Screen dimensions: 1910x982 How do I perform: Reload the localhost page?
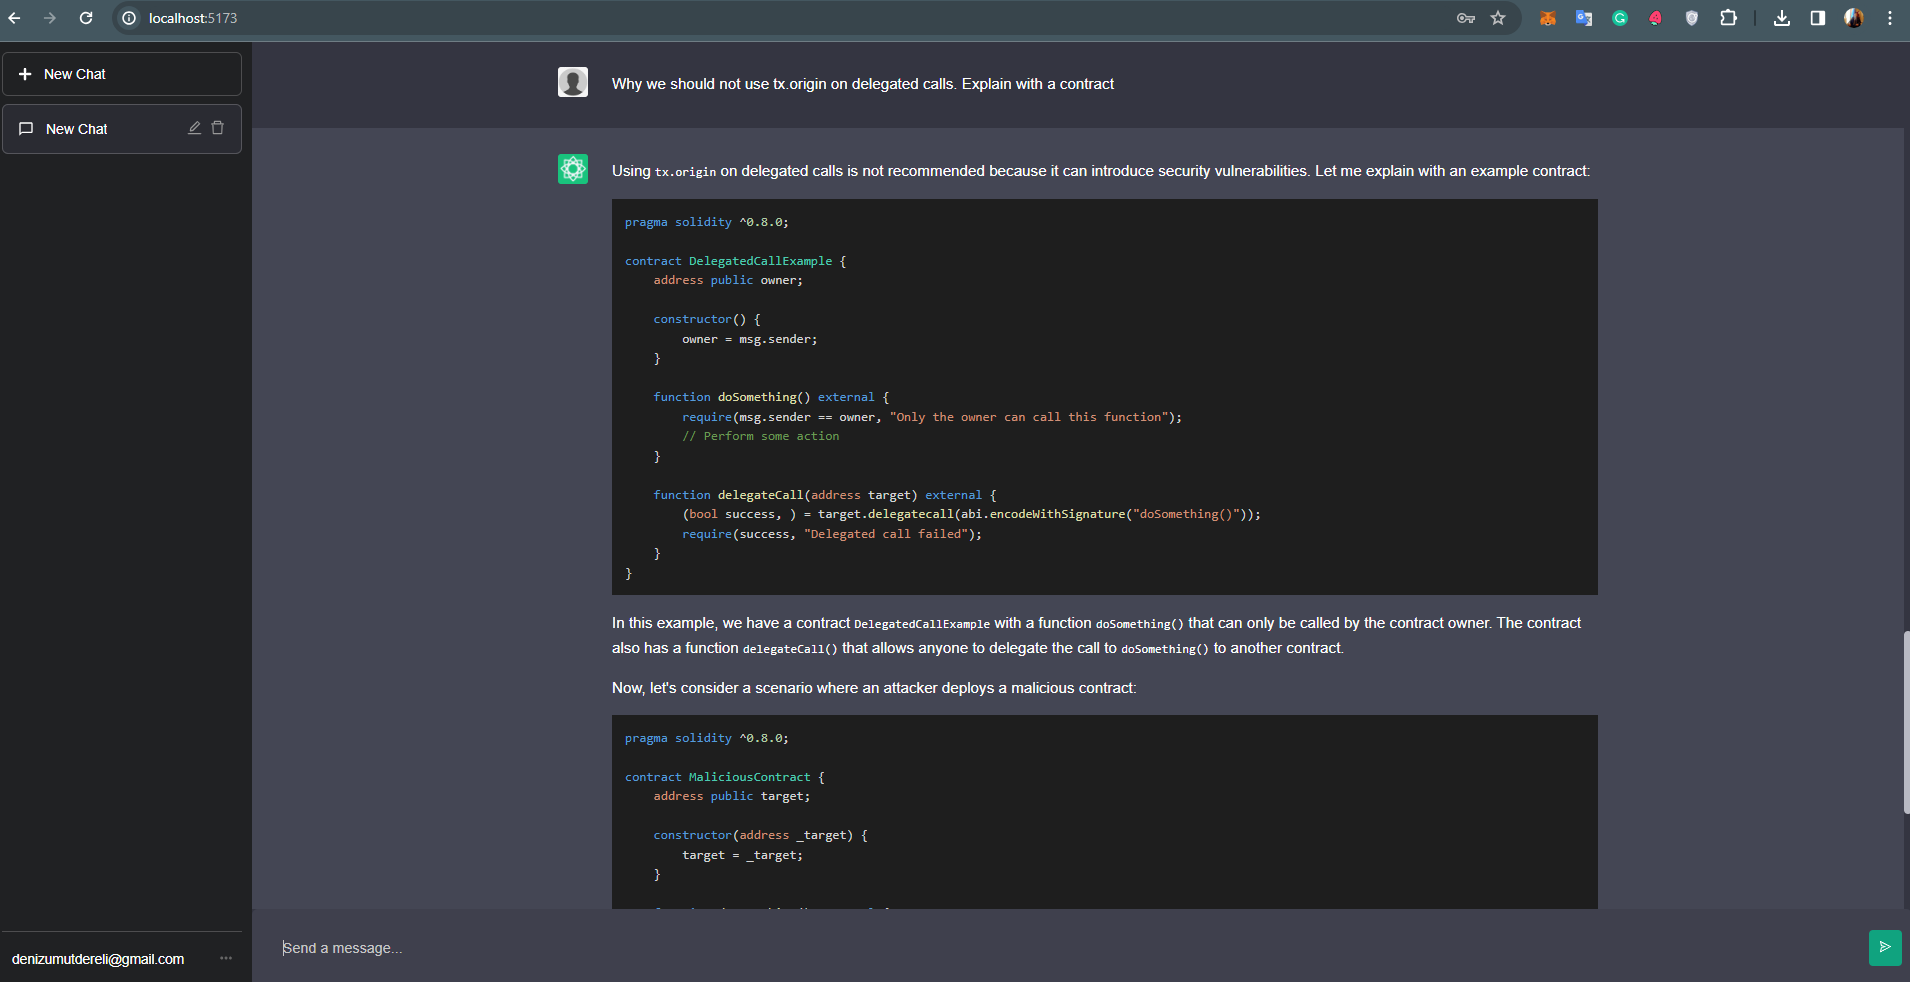[x=86, y=18]
